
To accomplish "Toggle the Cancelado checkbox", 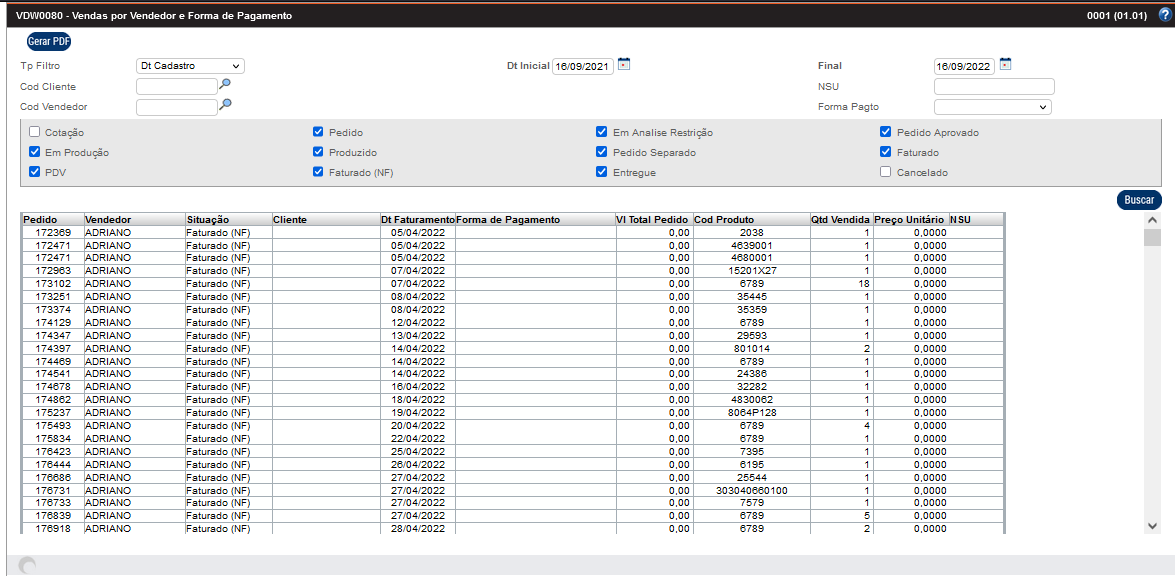I will [x=886, y=172].
